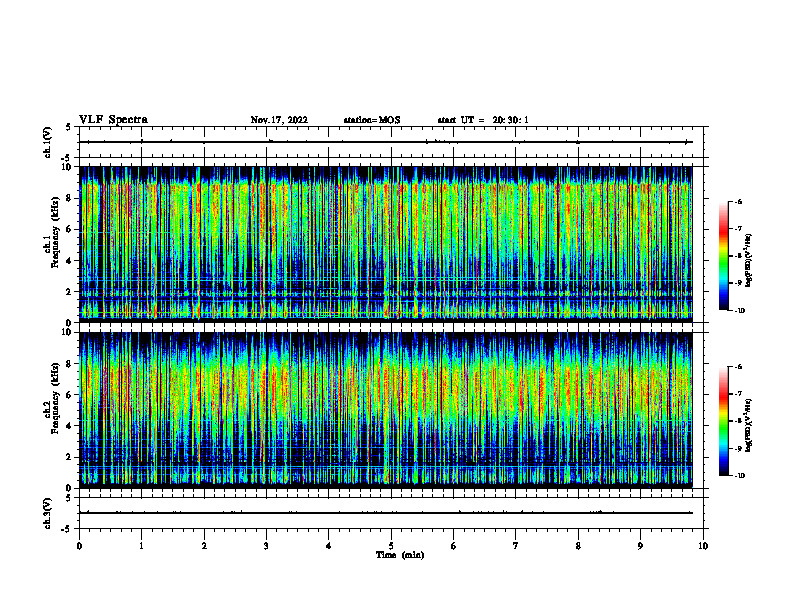Viewport: 792px width, 612px height.
Task: Click the ch.2 color bar '-6' tick label
Action: coord(738,367)
